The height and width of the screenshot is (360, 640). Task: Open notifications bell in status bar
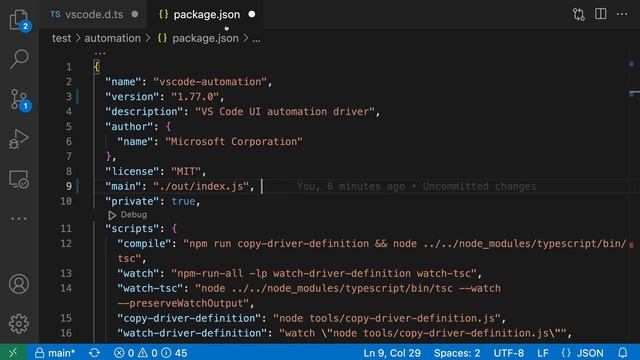[622, 353]
